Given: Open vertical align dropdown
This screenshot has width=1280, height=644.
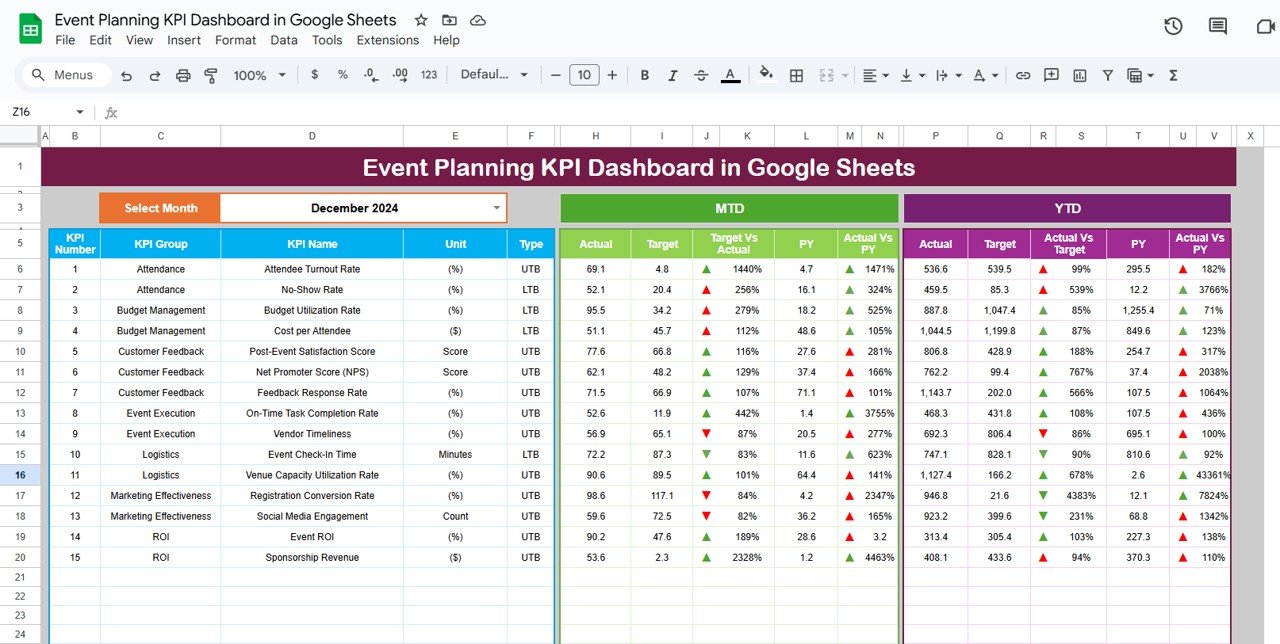Looking at the screenshot, I should (913, 75).
